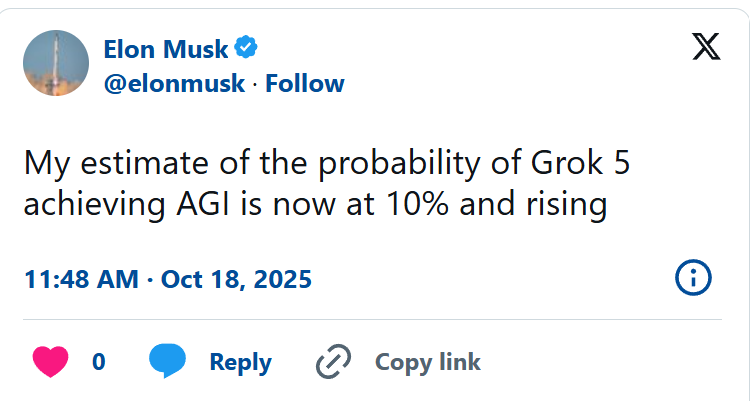Click the Oct 18, 2025 date

click(239, 278)
